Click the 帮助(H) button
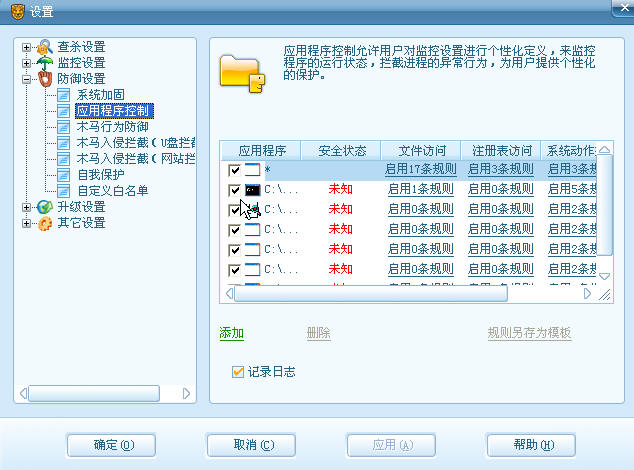This screenshot has width=634, height=470. 531,445
